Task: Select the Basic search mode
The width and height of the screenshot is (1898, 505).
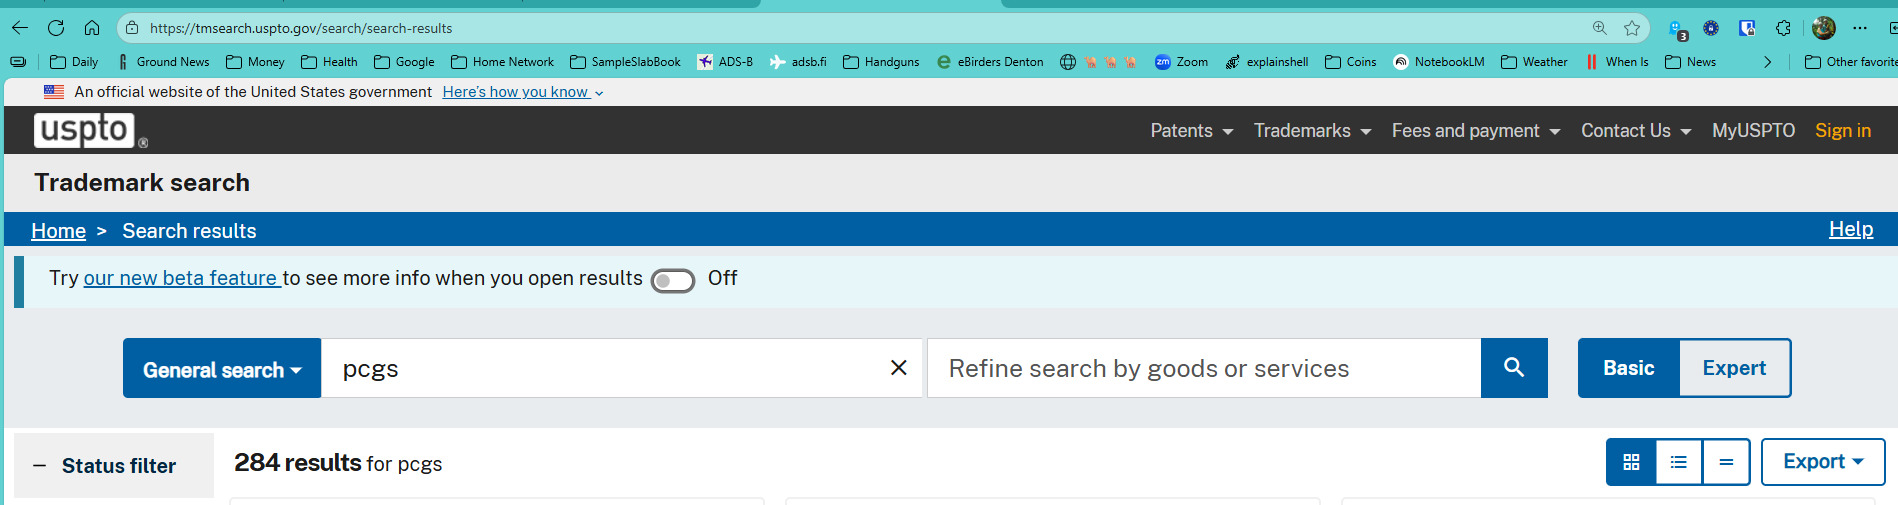Action: click(1628, 368)
